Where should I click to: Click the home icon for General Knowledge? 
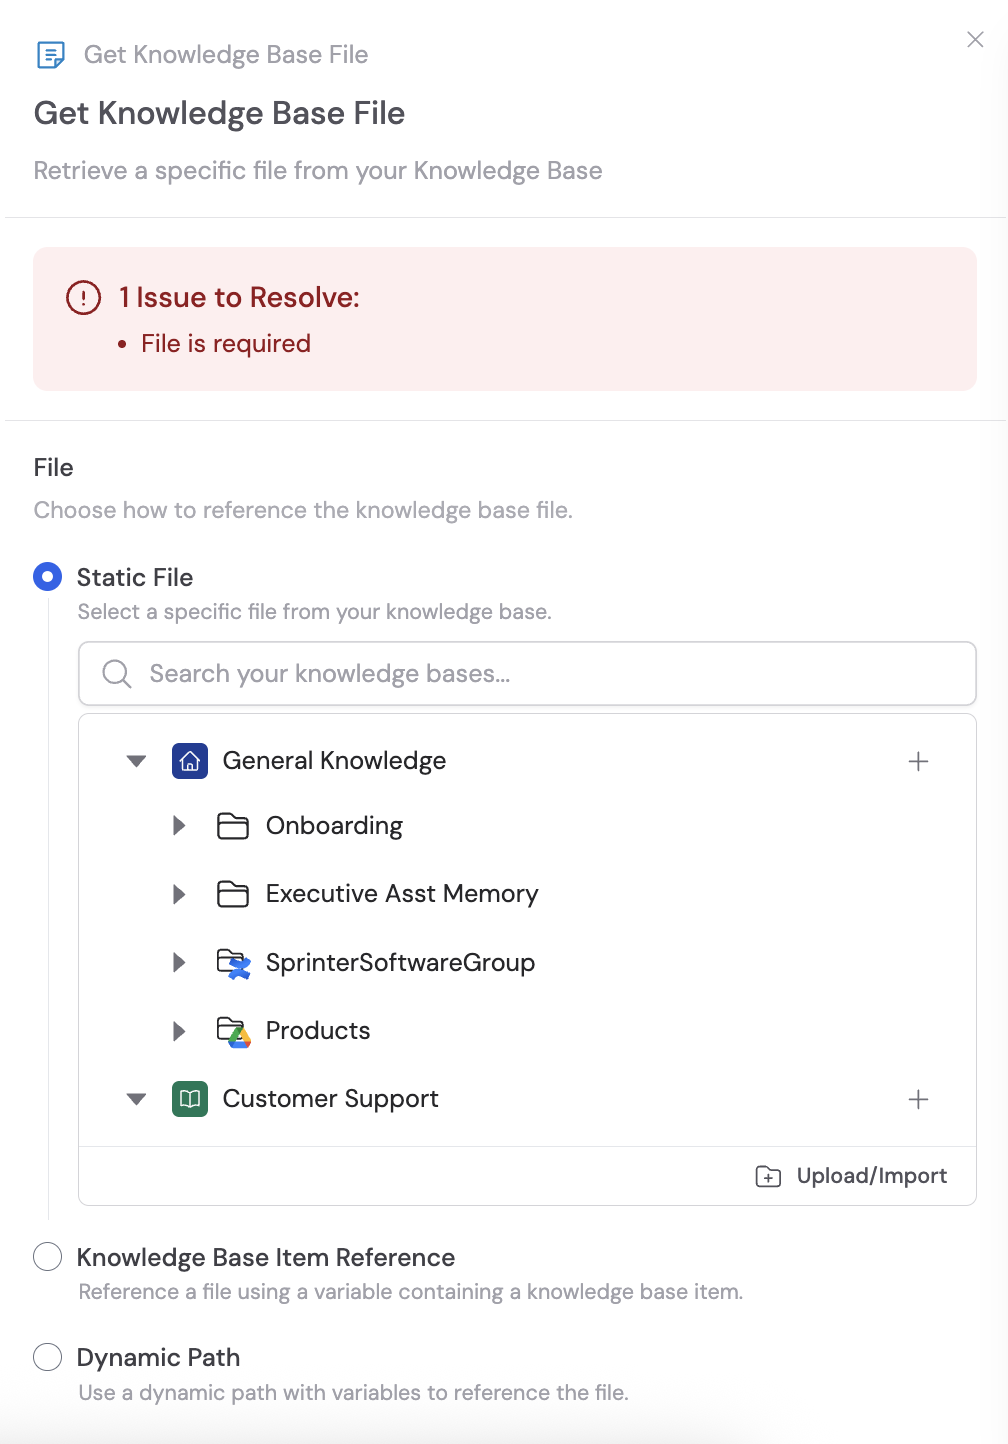coord(189,760)
